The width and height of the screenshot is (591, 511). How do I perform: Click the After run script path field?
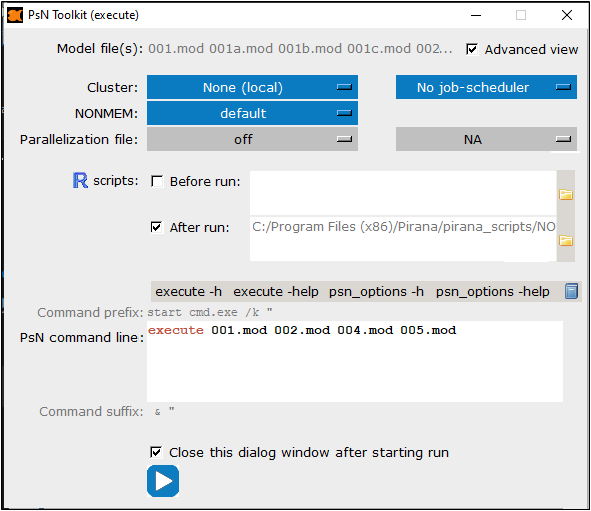[403, 239]
